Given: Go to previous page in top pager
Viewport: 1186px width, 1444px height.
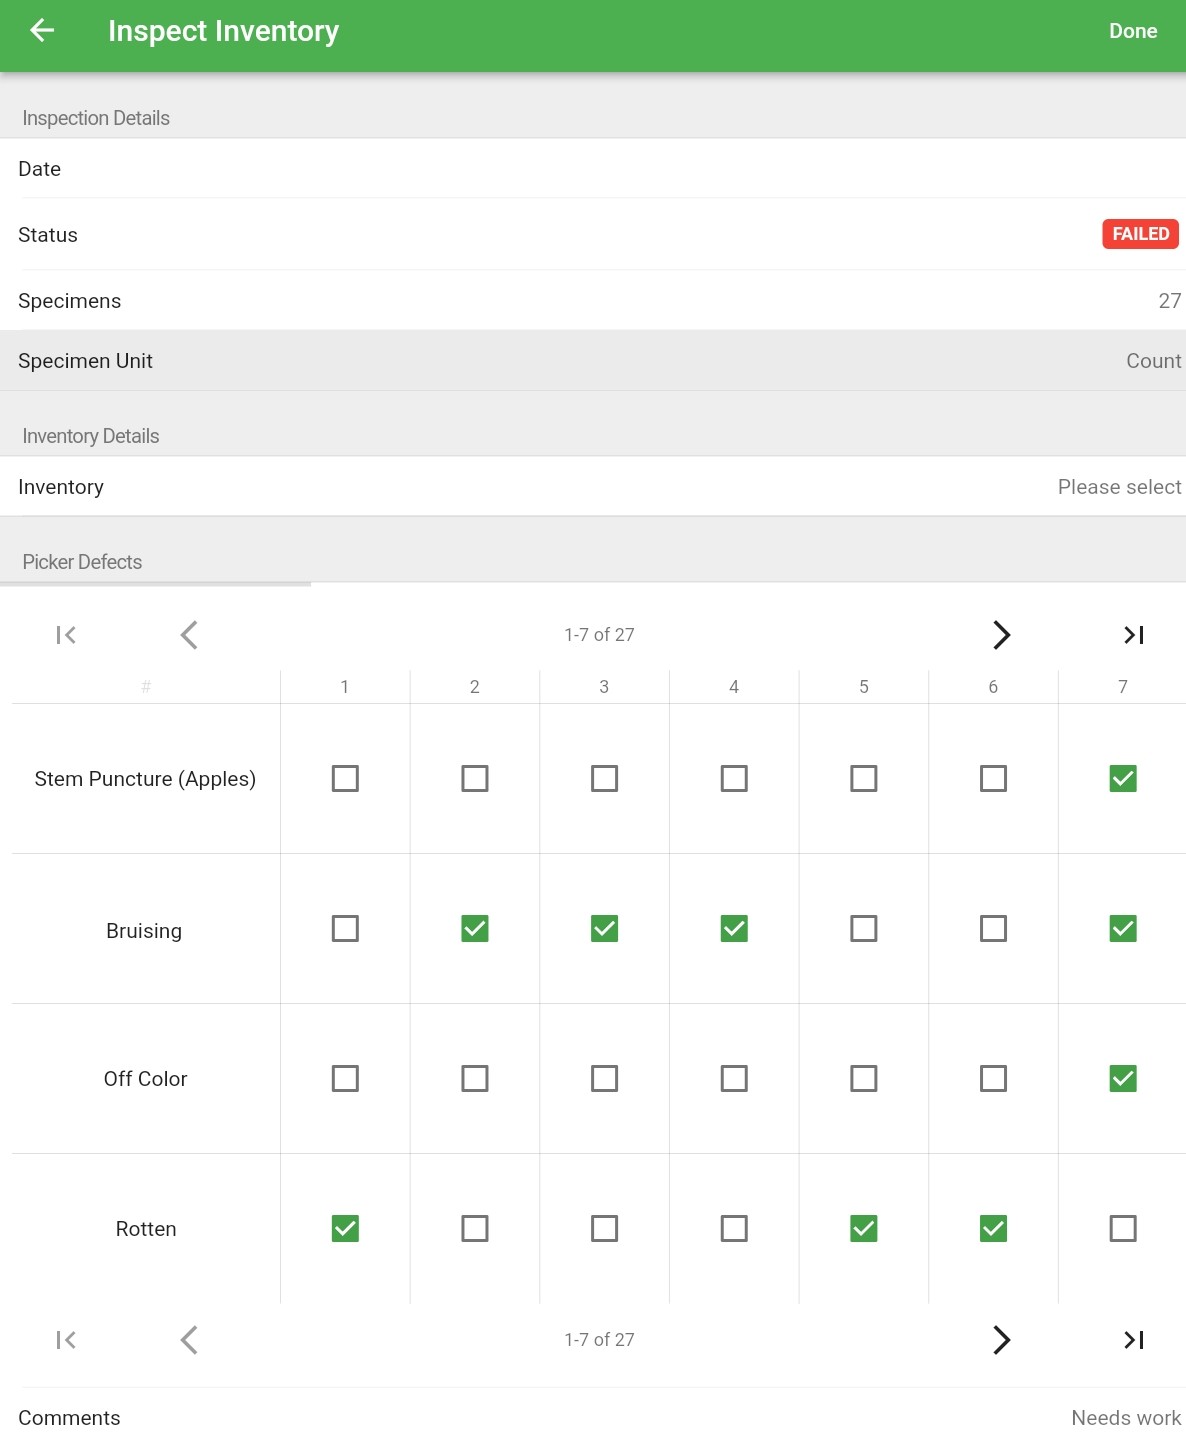Looking at the screenshot, I should (x=189, y=635).
